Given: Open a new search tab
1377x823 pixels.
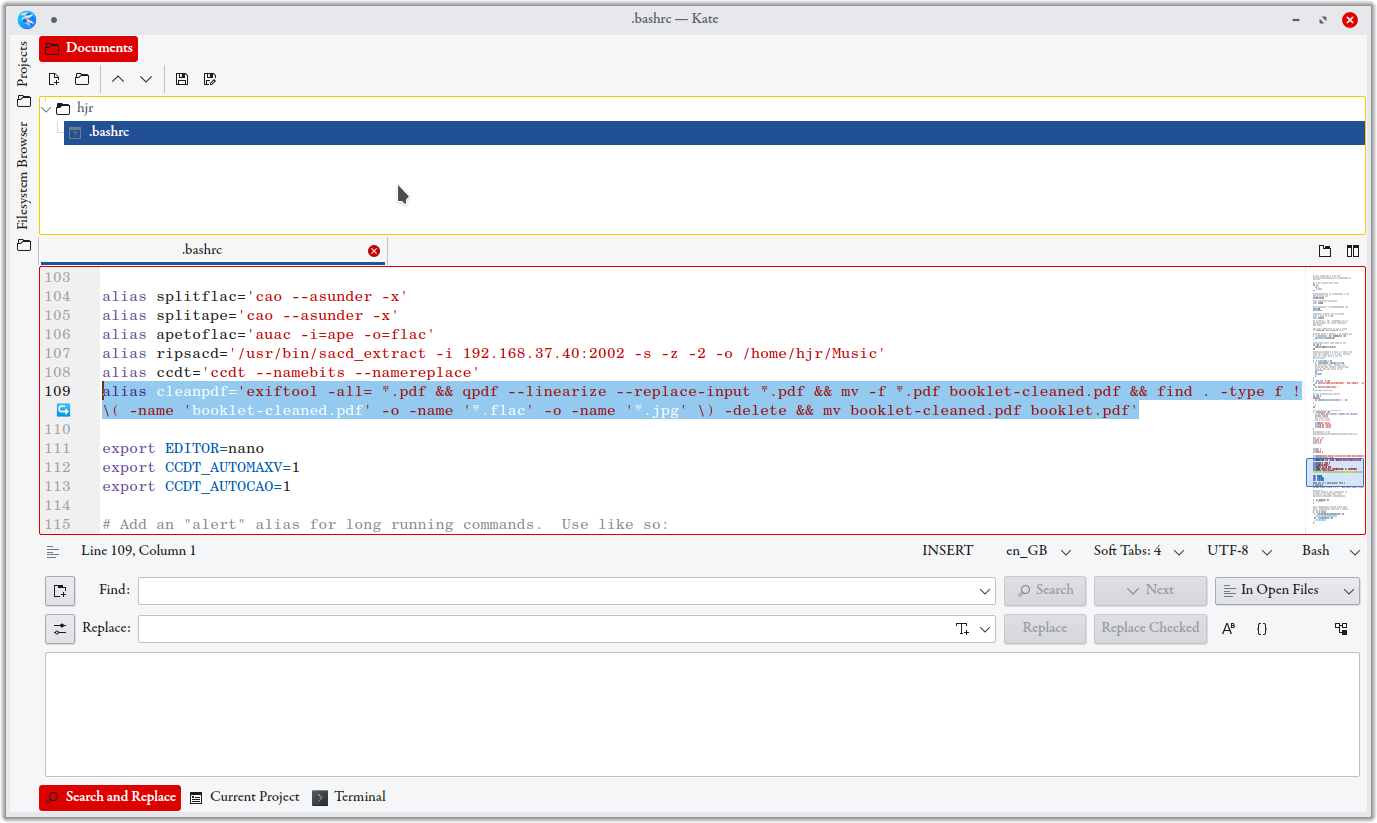Looking at the screenshot, I should pyautogui.click(x=59, y=590).
